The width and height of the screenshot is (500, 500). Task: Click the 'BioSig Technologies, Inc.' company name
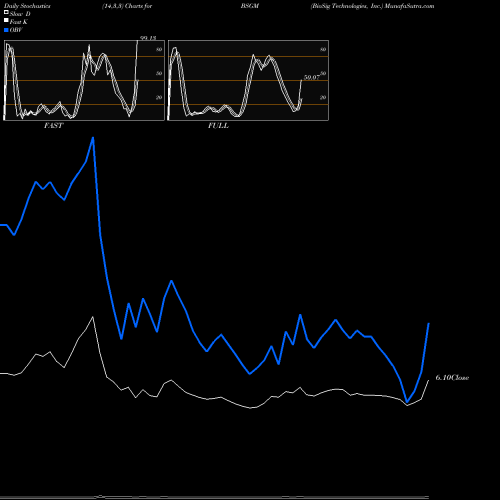347,6
